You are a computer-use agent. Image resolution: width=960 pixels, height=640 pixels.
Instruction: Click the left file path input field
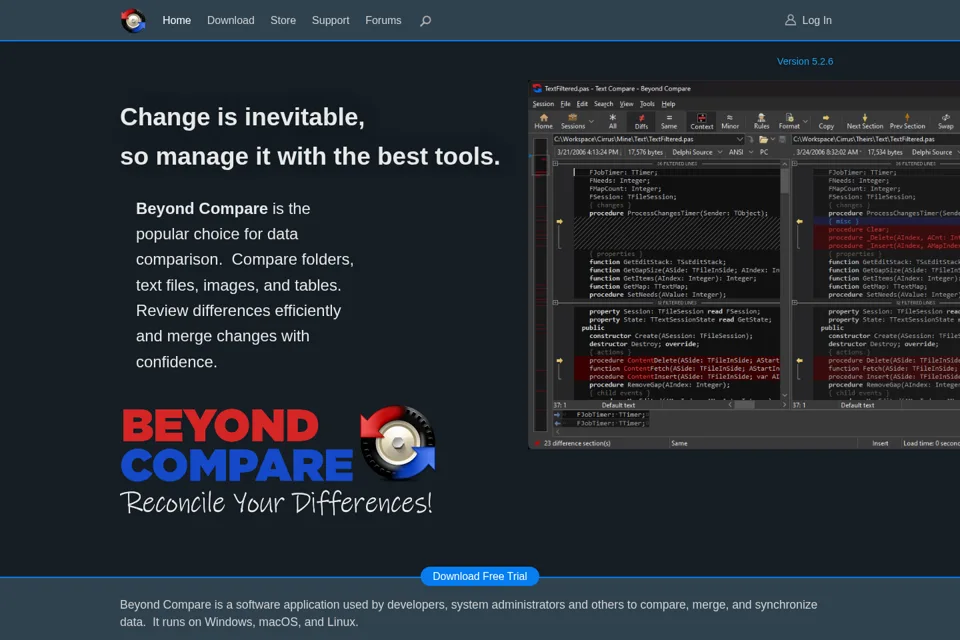[x=648, y=140]
